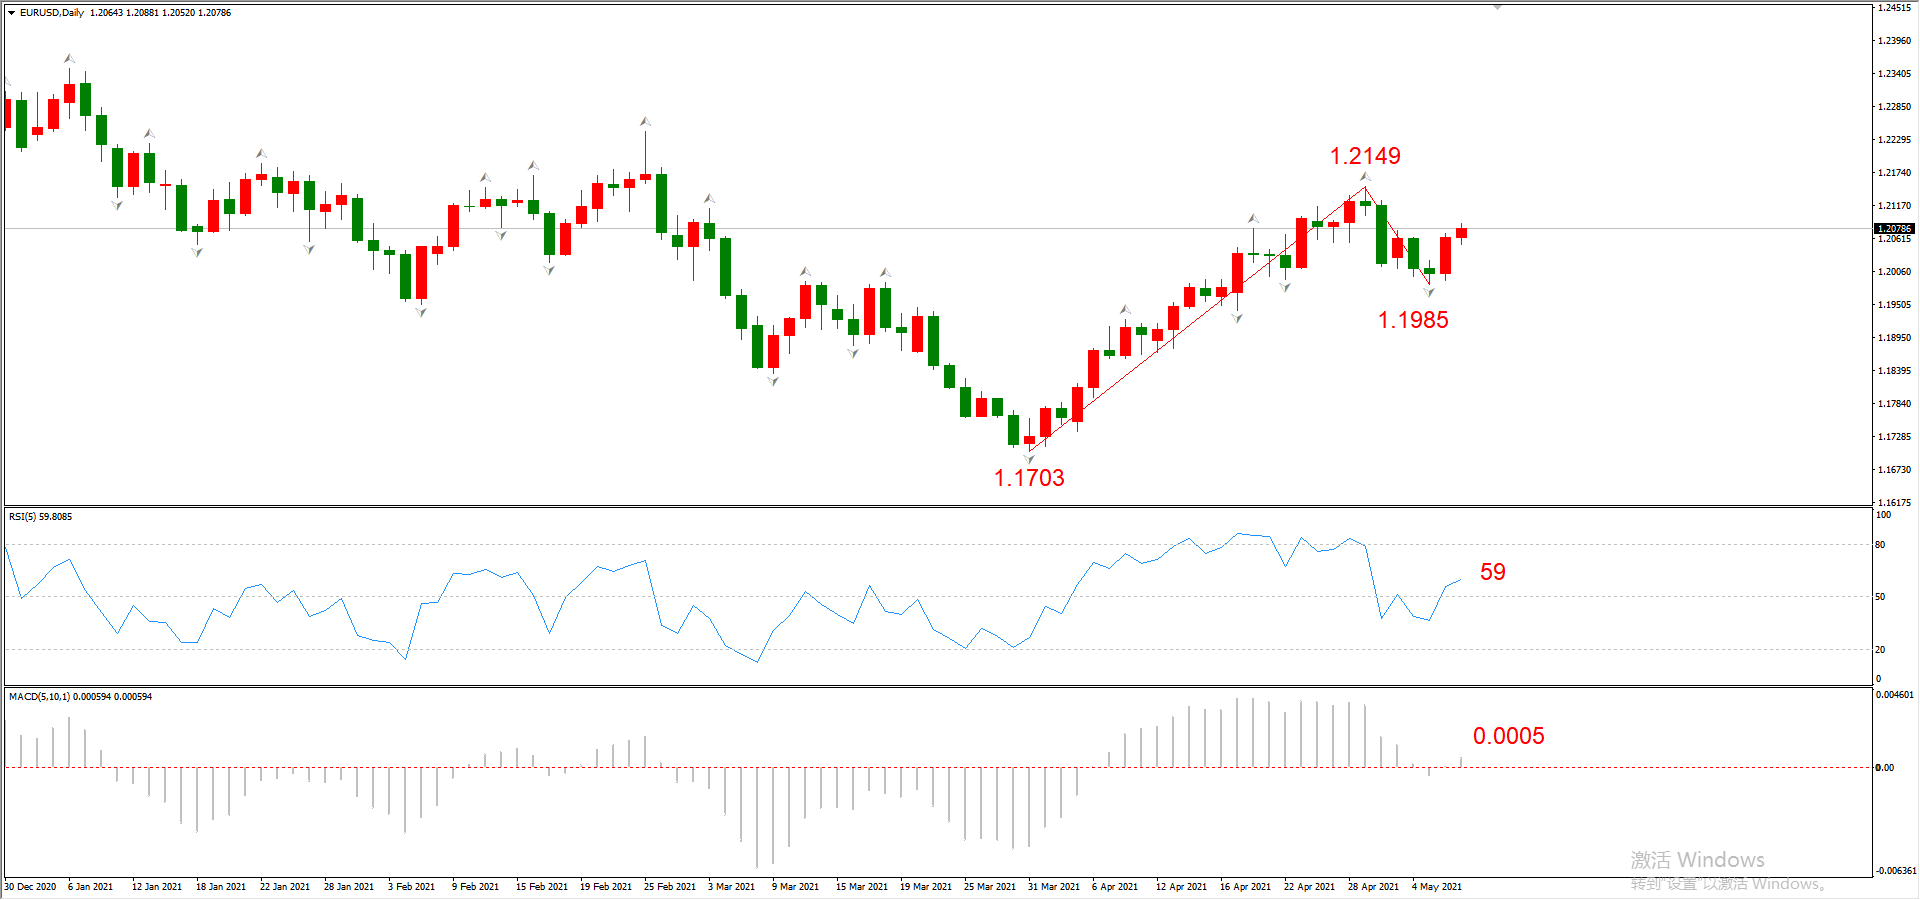Select the MACD(5,10,1) indicator label
This screenshot has width=1920, height=900.
tap(81, 697)
